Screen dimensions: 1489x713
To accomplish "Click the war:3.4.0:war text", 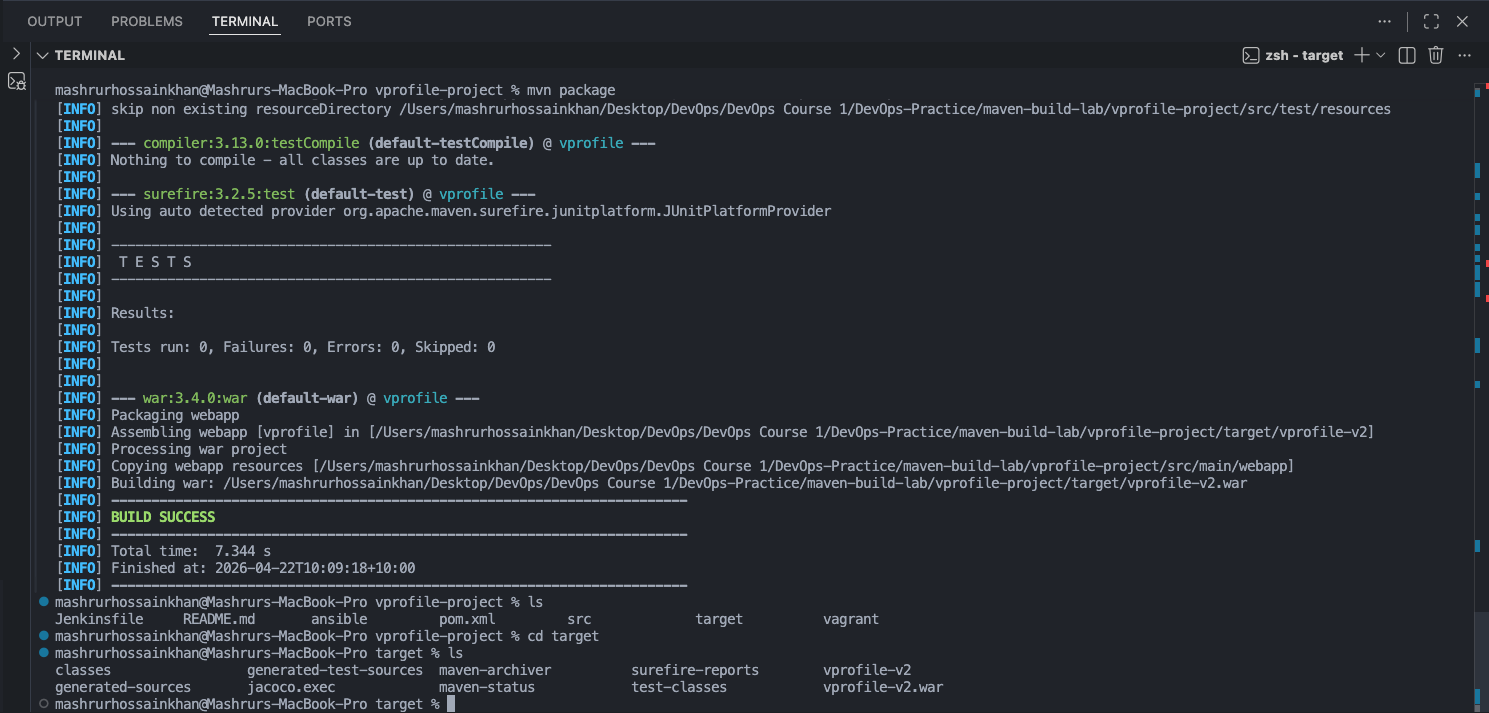I will (195, 398).
